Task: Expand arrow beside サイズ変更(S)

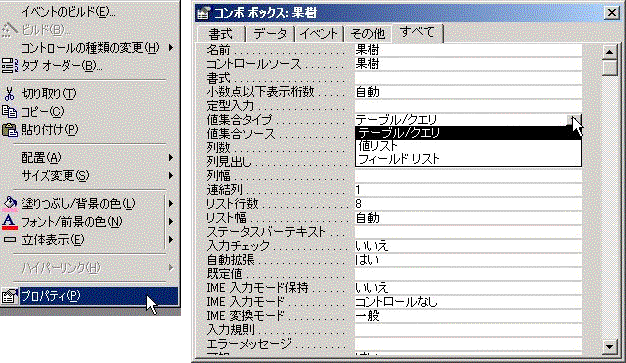Action: (x=171, y=176)
